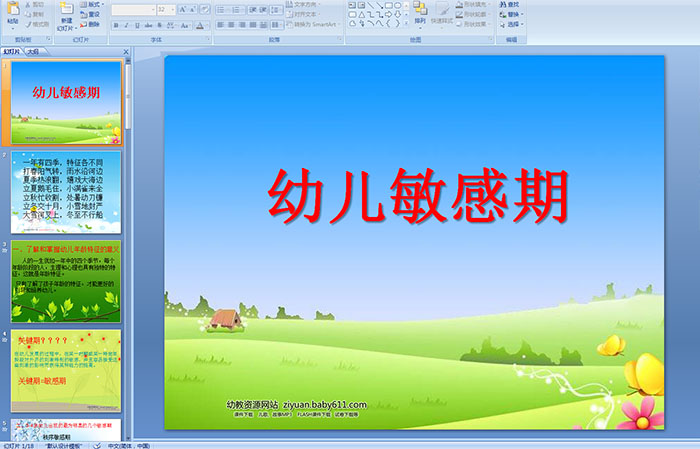Image resolution: width=700 pixels, height=449 pixels.
Task: Select the Arrow line shape
Action: [x=379, y=5]
